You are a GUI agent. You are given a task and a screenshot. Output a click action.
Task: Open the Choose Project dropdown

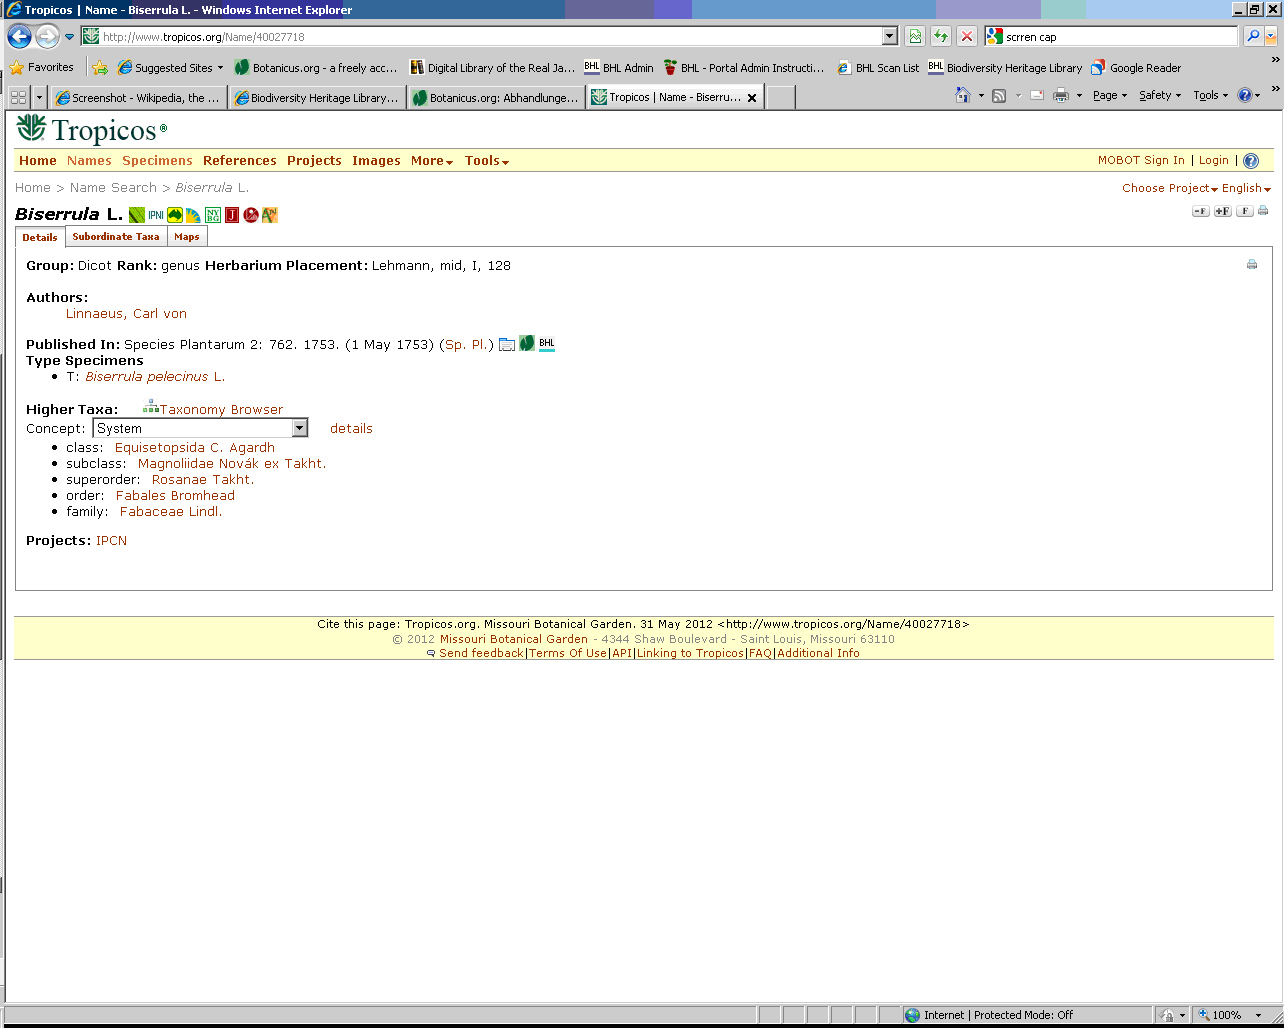1169,188
